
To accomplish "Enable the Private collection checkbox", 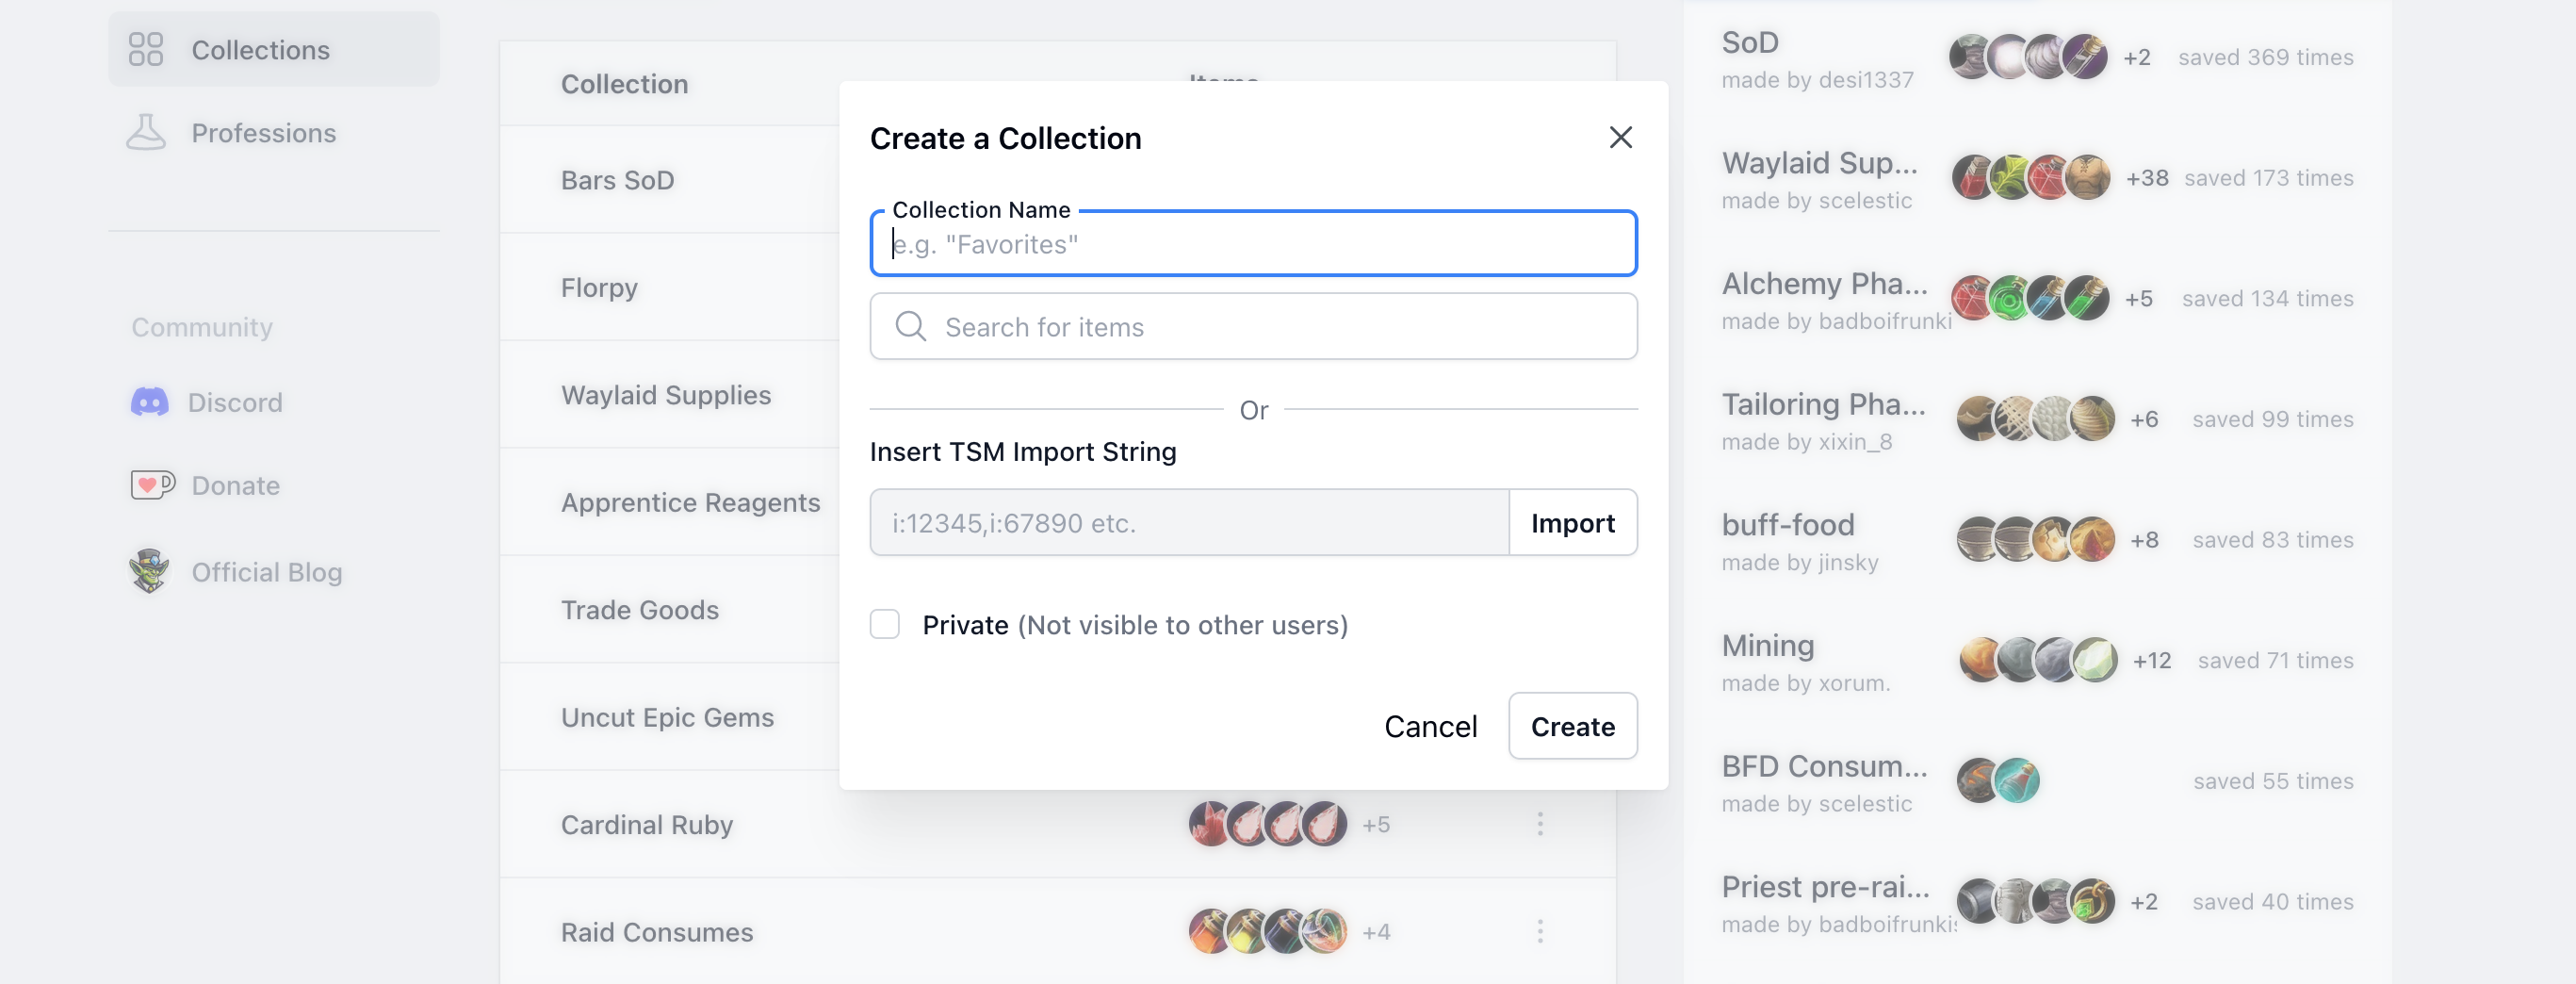I will [x=885, y=624].
